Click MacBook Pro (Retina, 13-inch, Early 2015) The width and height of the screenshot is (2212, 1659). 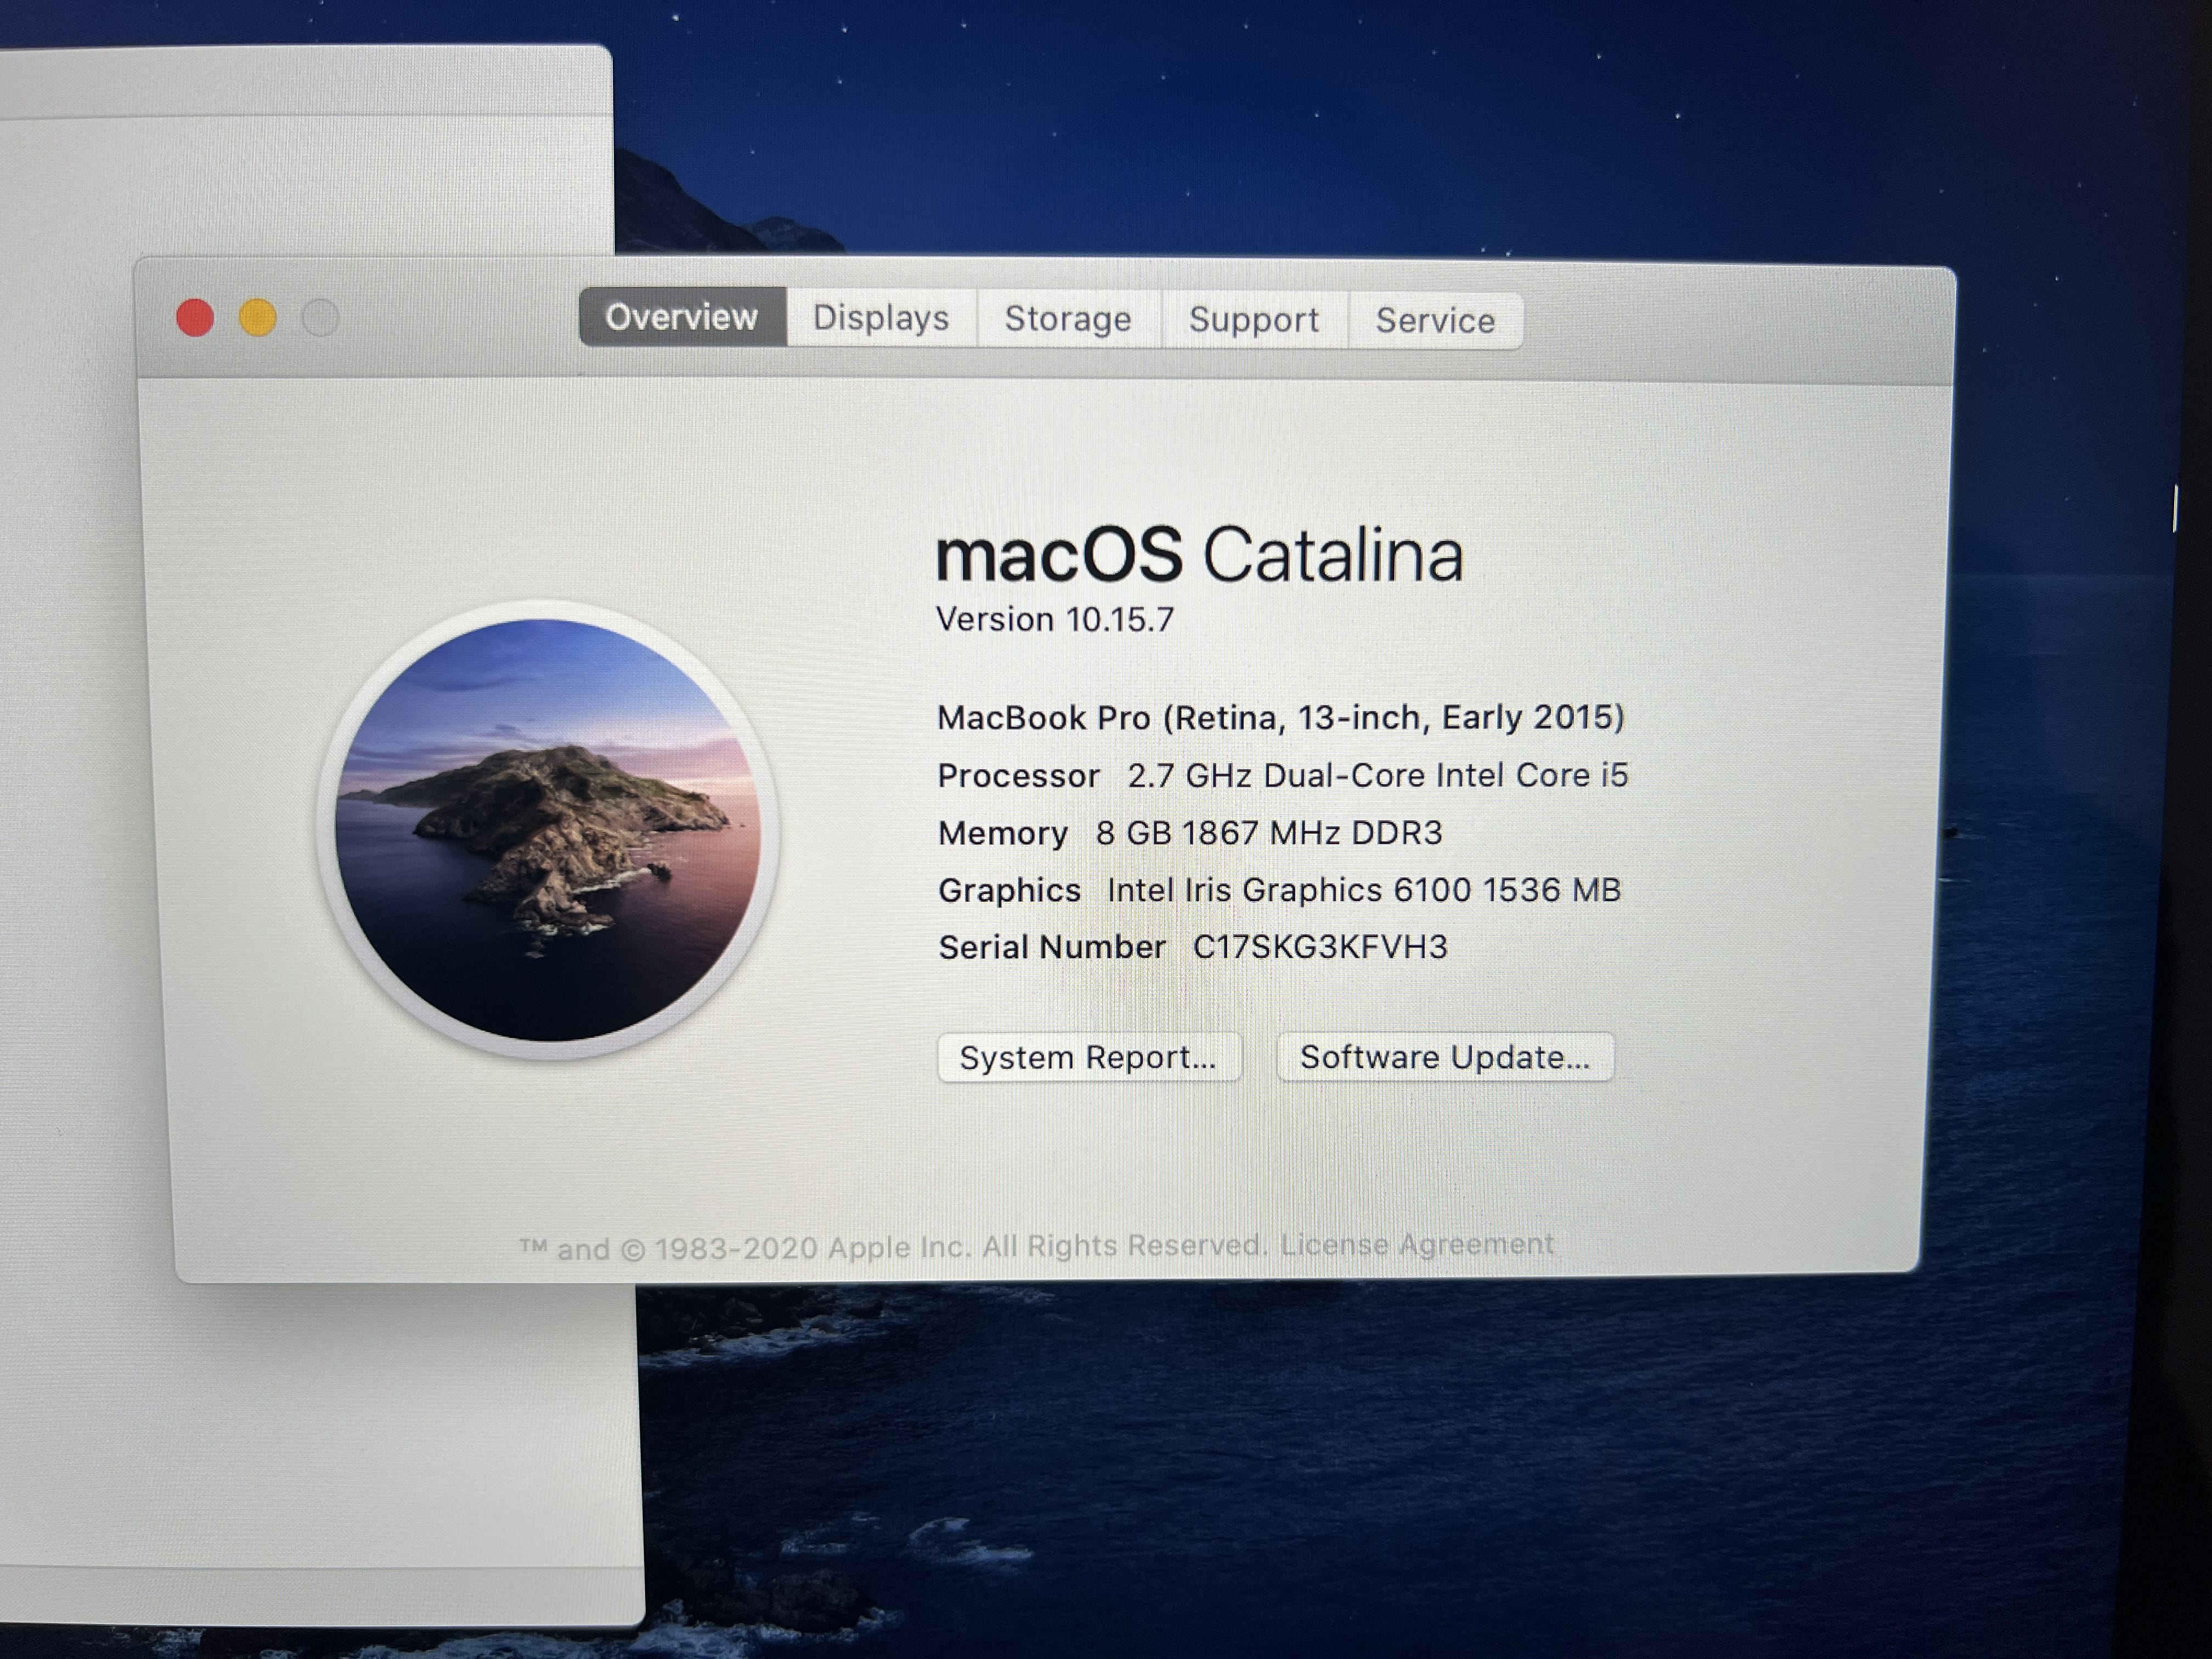1281,718
